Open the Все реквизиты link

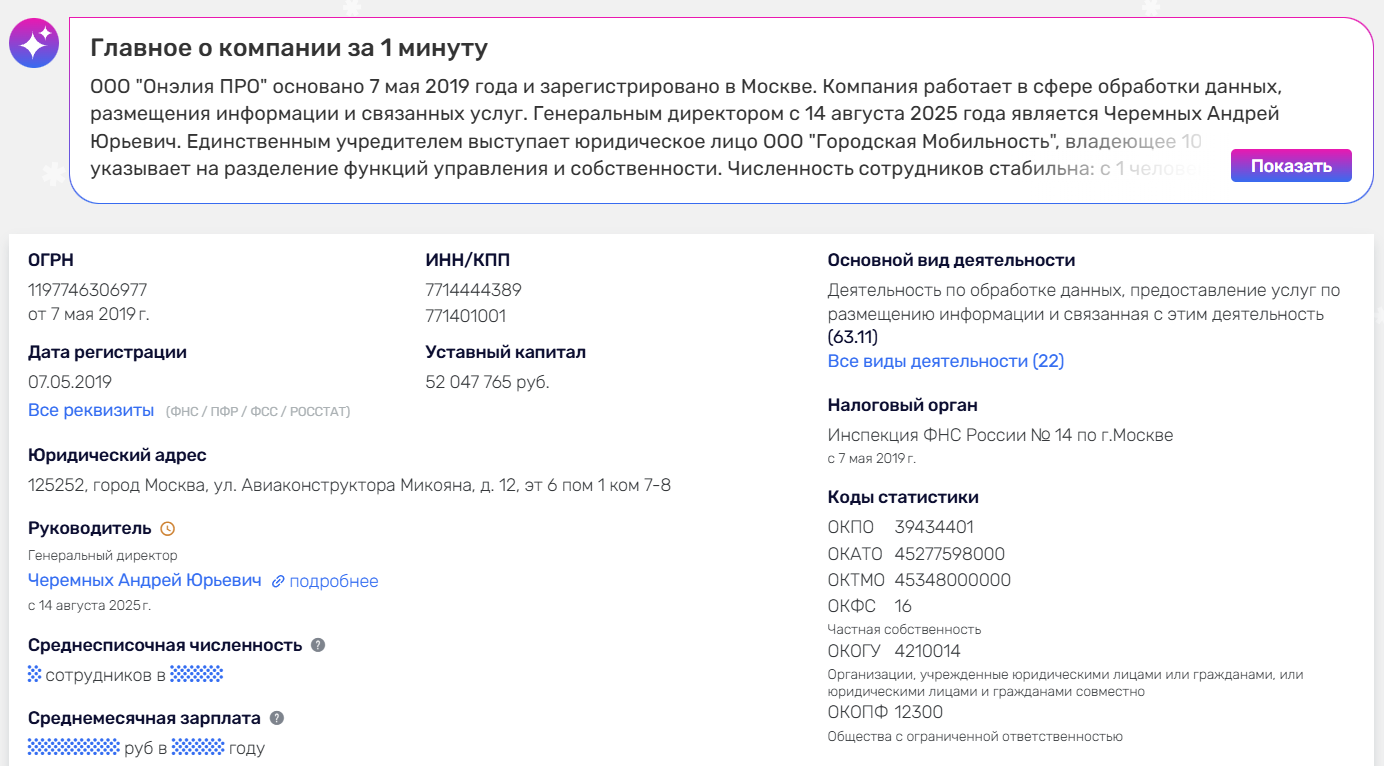[91, 410]
